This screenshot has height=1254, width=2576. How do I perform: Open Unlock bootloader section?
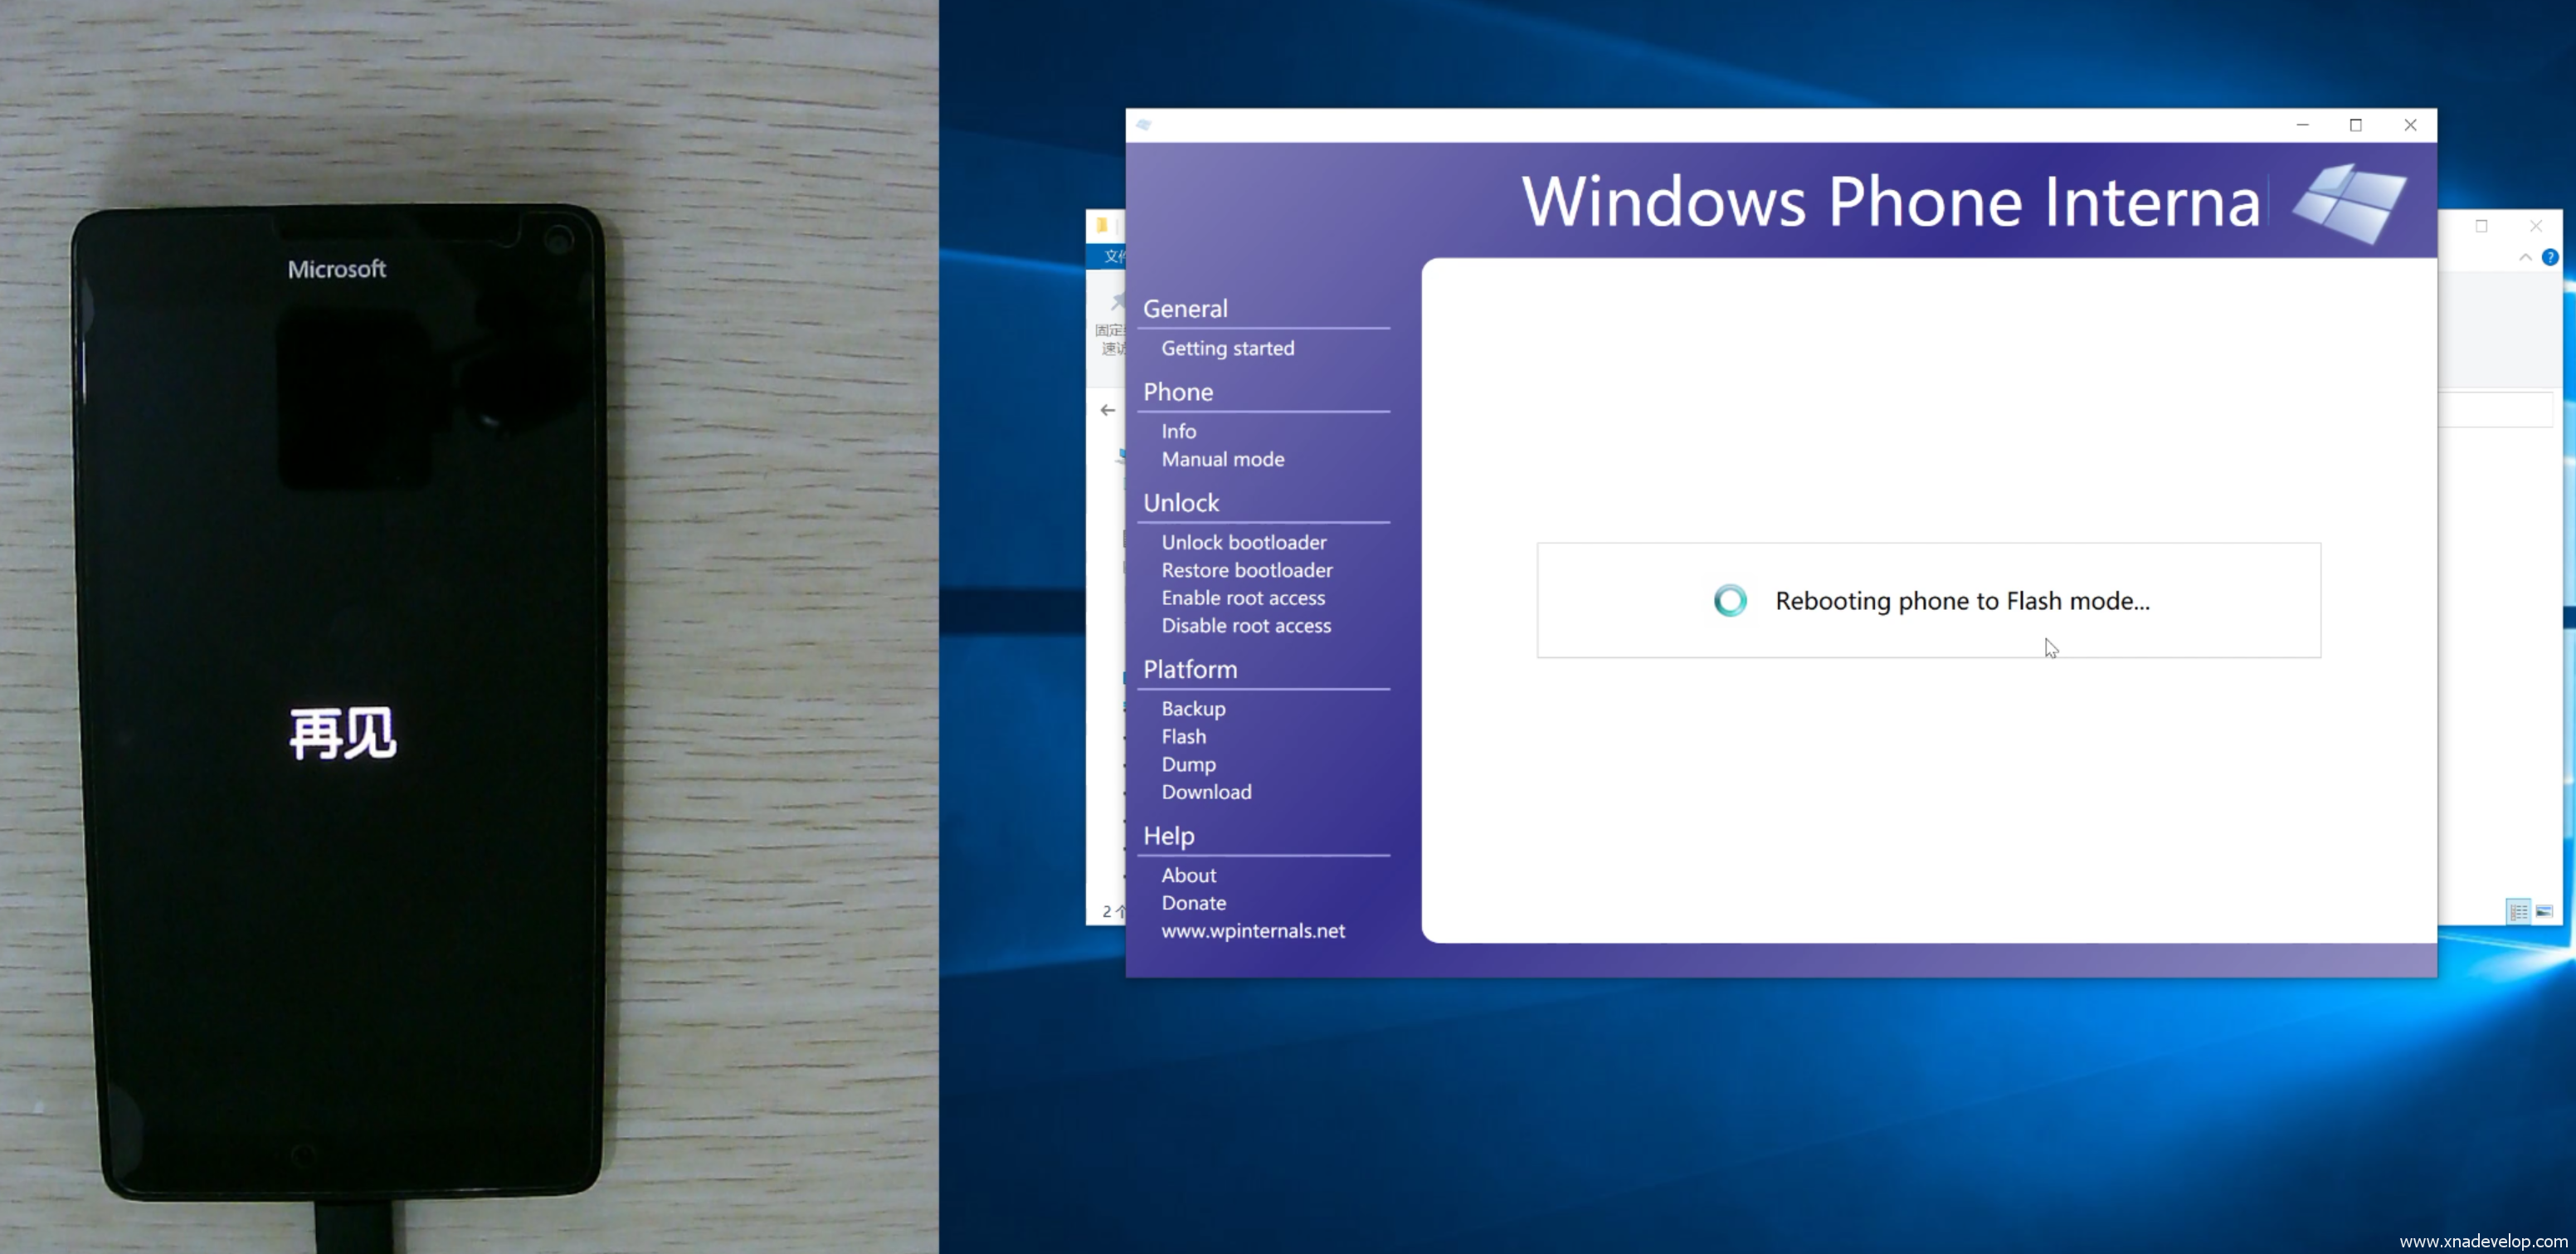click(1243, 542)
